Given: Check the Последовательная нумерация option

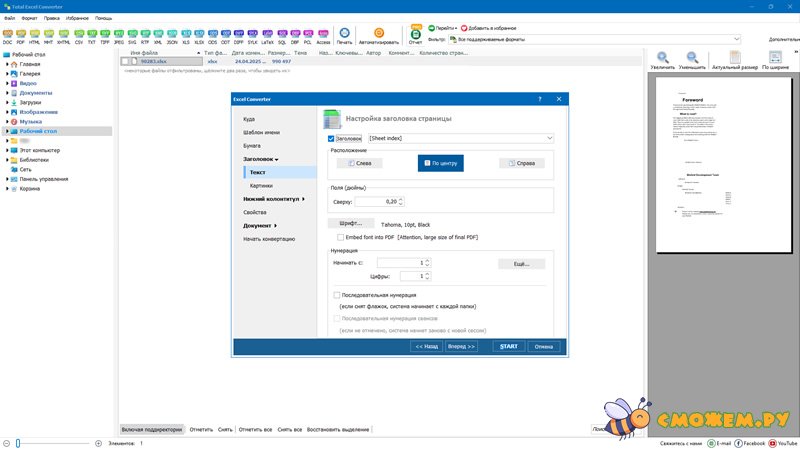Looking at the screenshot, I should click(x=337, y=296).
